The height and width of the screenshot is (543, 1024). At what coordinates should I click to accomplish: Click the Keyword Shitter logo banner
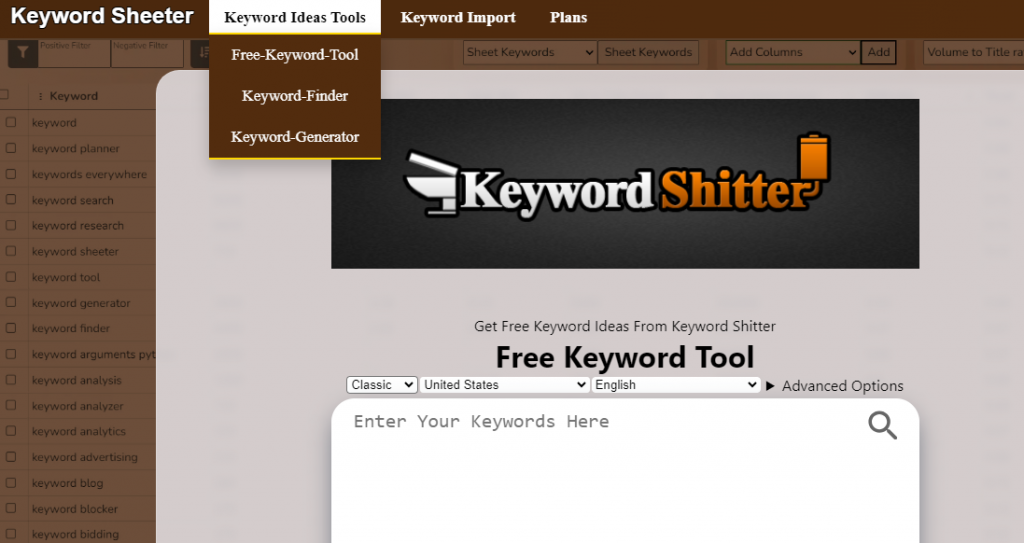(625, 184)
